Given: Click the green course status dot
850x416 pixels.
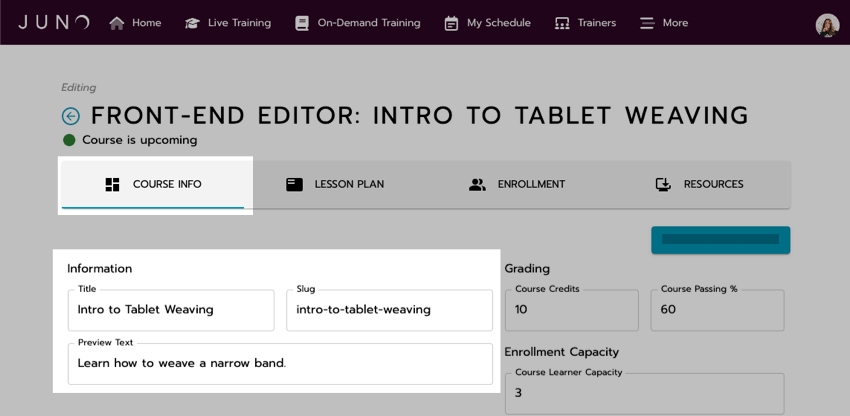Looking at the screenshot, I should 69,140.
